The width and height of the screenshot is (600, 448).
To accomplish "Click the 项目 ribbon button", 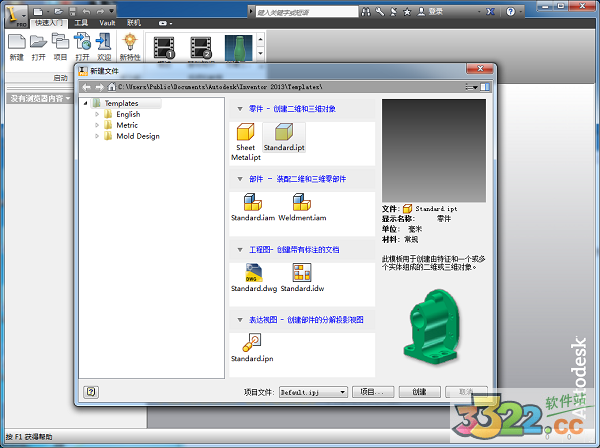I will click(x=60, y=47).
